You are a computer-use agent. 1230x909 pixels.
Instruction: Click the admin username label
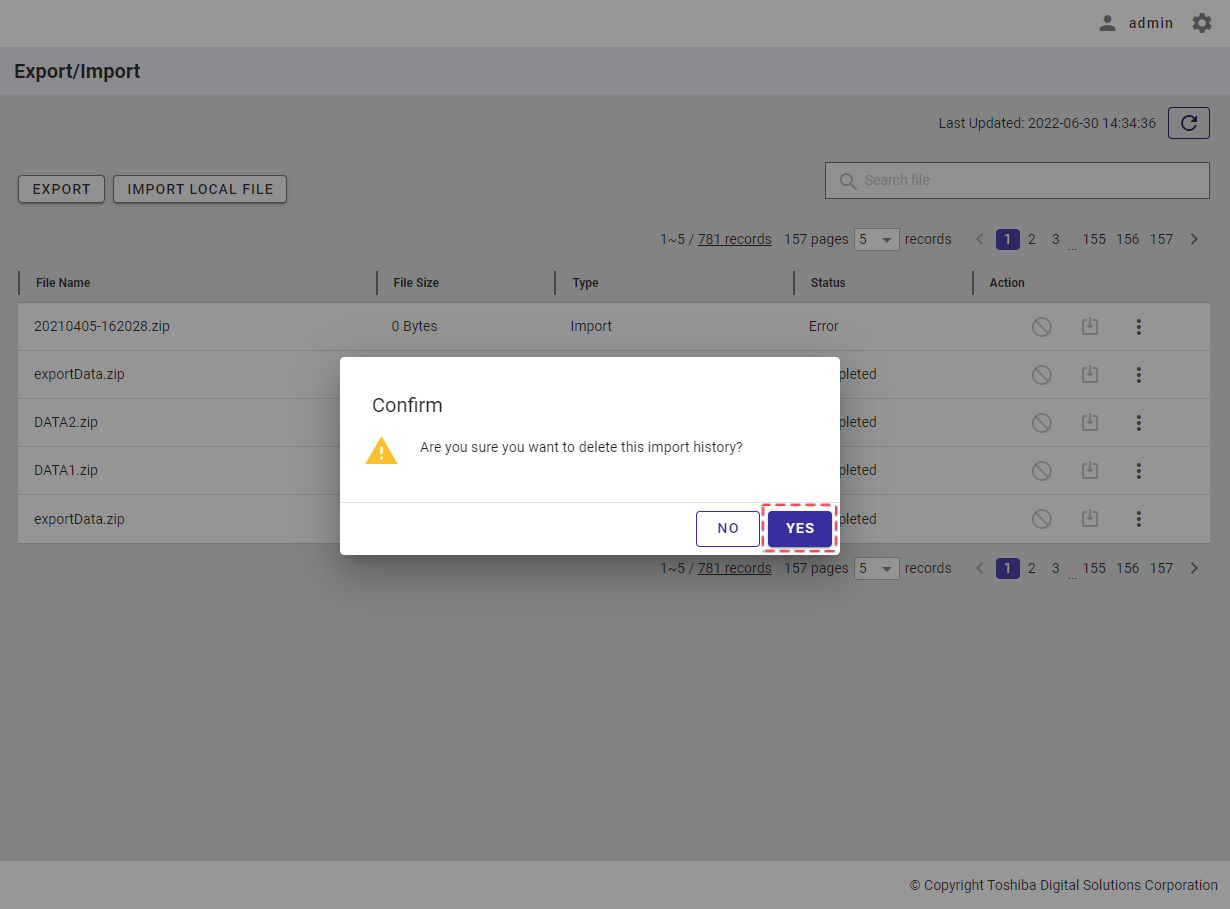(1151, 23)
